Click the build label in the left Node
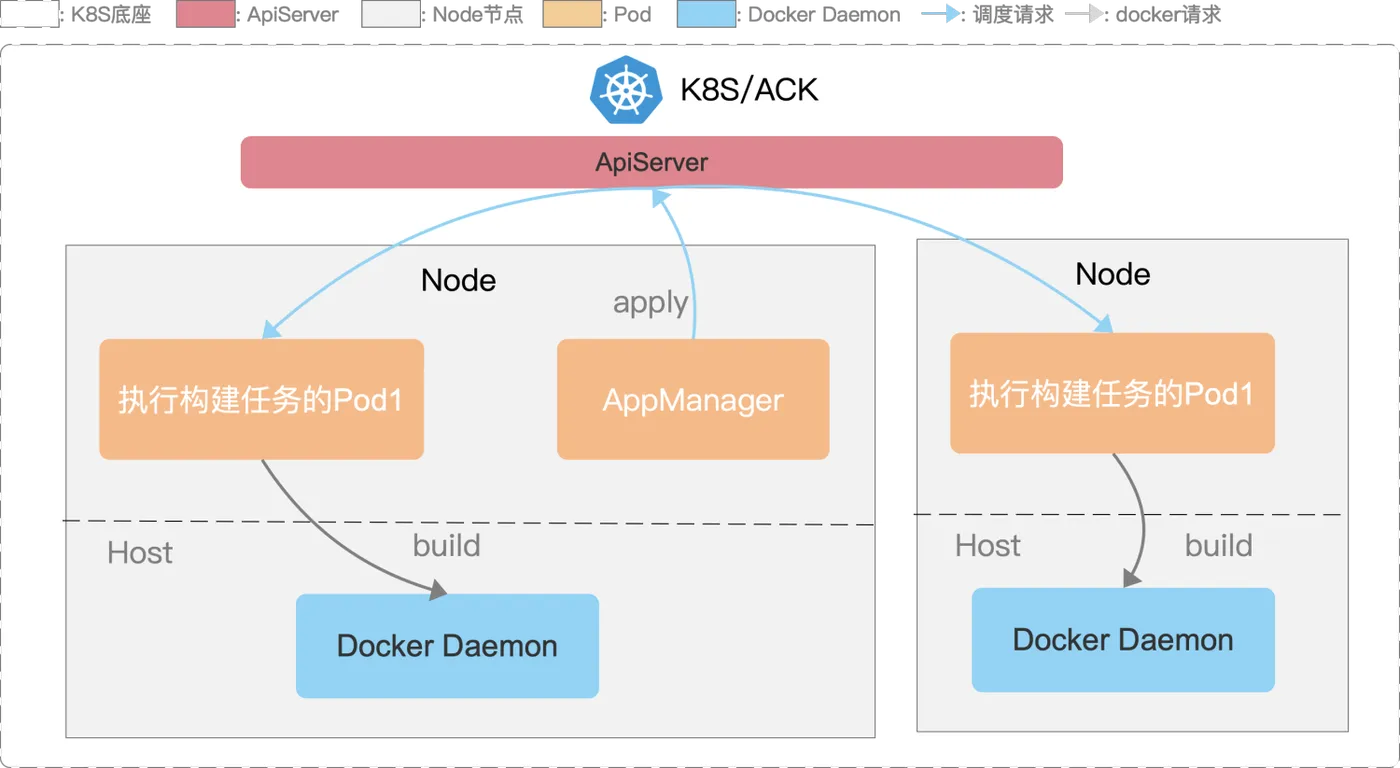Viewport: 1400px width, 768px height. point(446,545)
